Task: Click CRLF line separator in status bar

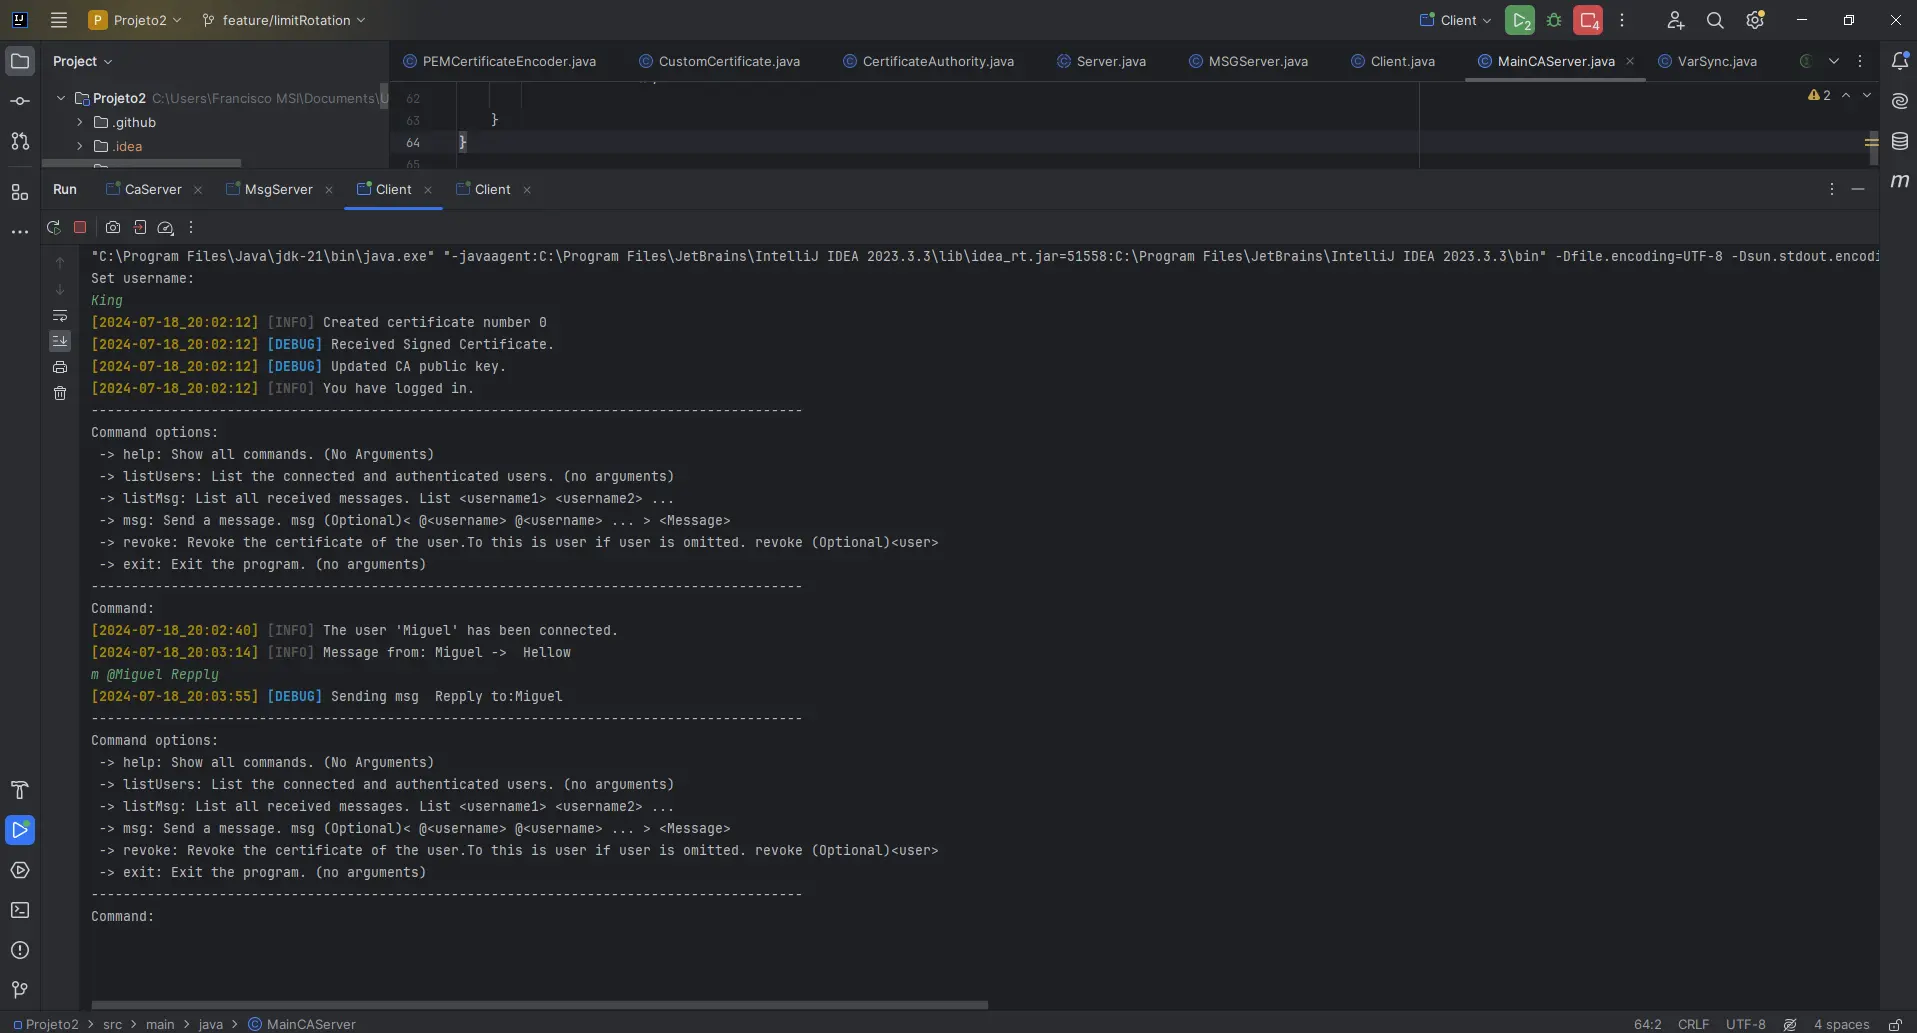Action: (1693, 1024)
